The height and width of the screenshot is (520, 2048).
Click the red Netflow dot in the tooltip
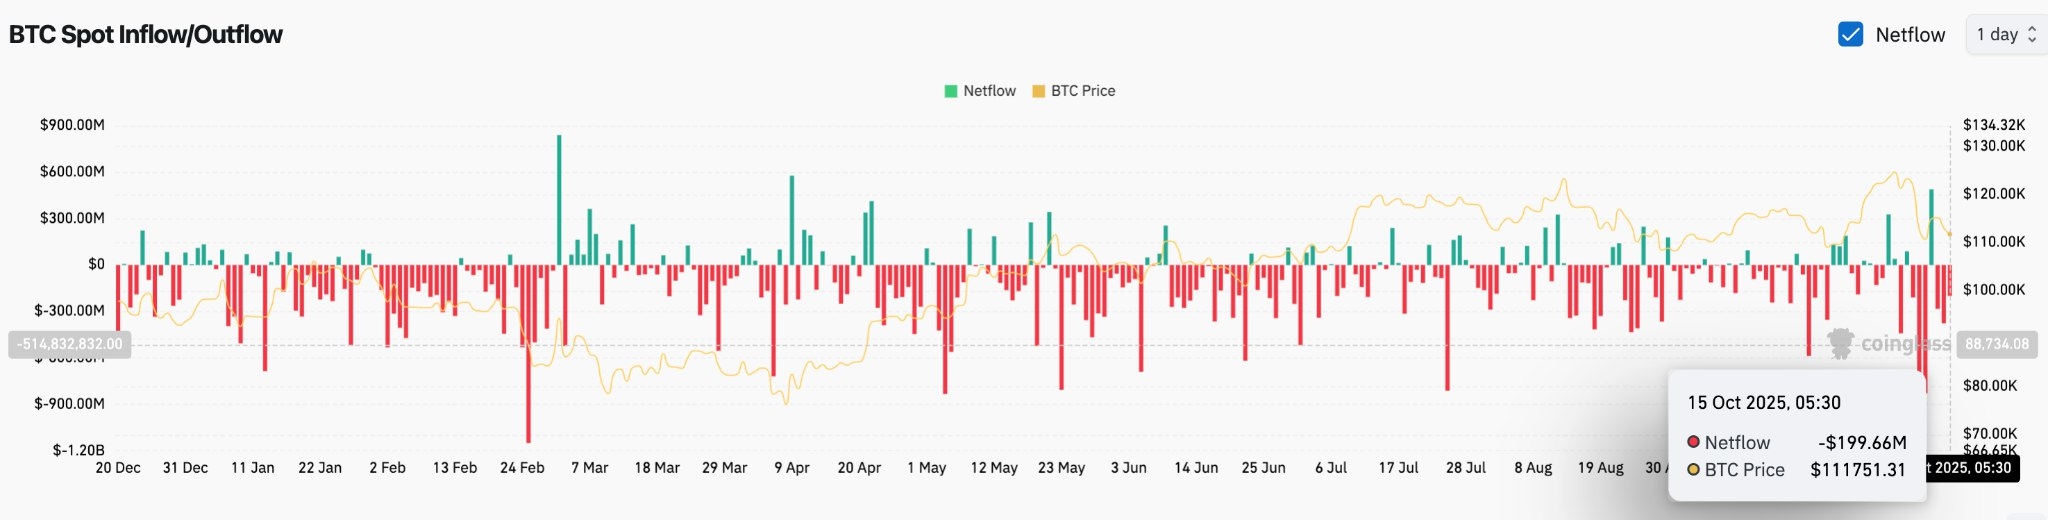point(1693,442)
